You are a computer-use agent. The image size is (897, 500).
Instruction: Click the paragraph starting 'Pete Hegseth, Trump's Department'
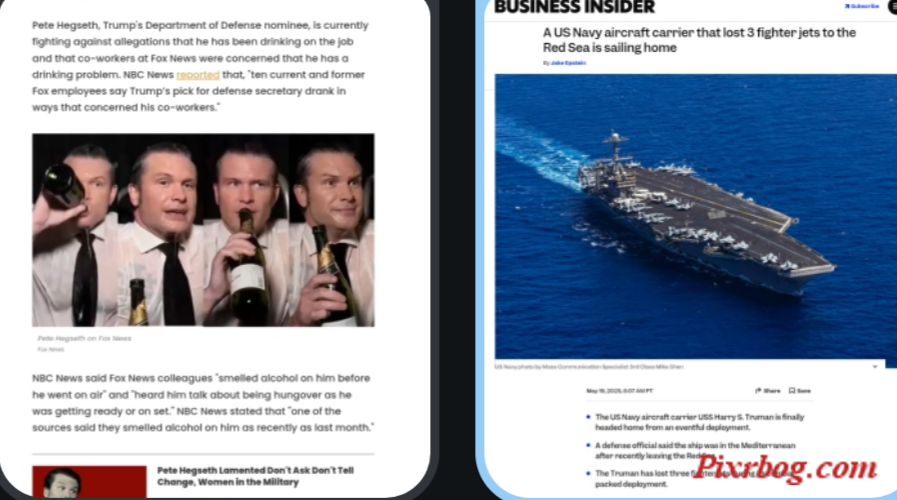[200, 66]
